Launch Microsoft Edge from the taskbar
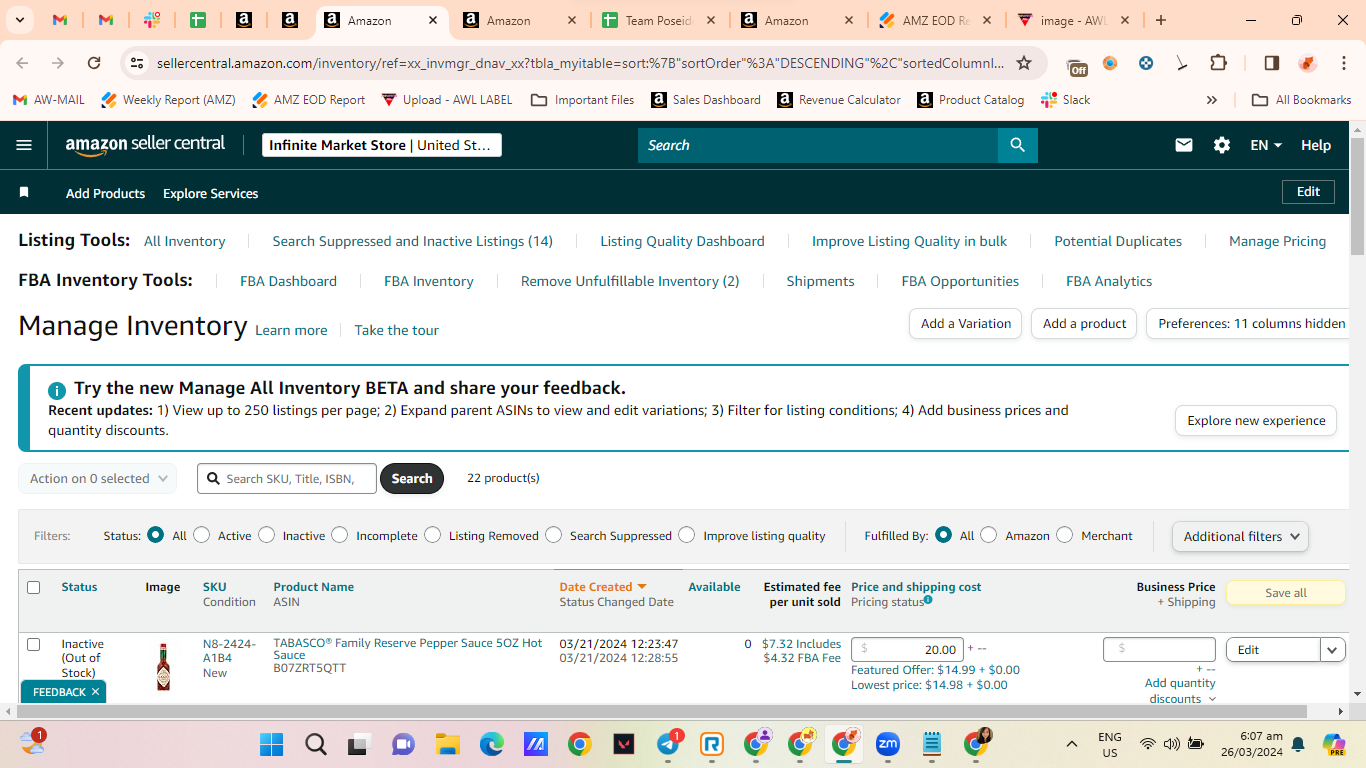The height and width of the screenshot is (768, 1366). click(x=491, y=744)
